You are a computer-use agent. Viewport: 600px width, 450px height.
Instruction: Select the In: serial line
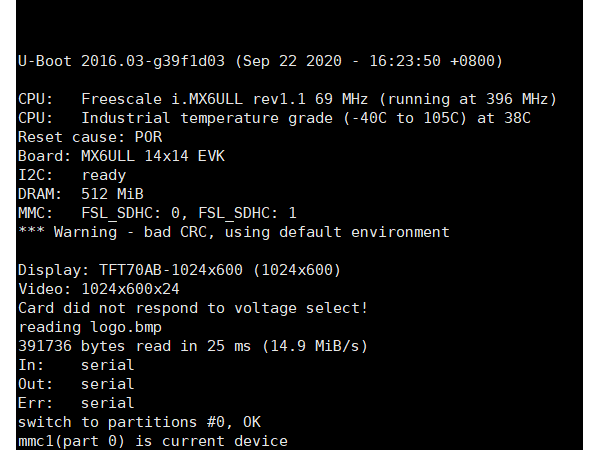click(x=76, y=365)
